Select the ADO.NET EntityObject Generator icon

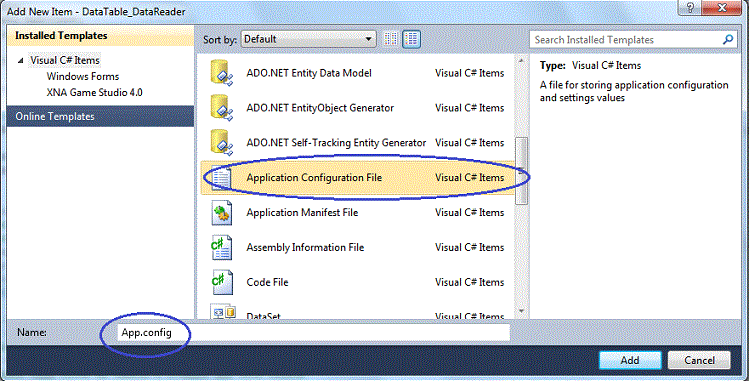pos(222,108)
